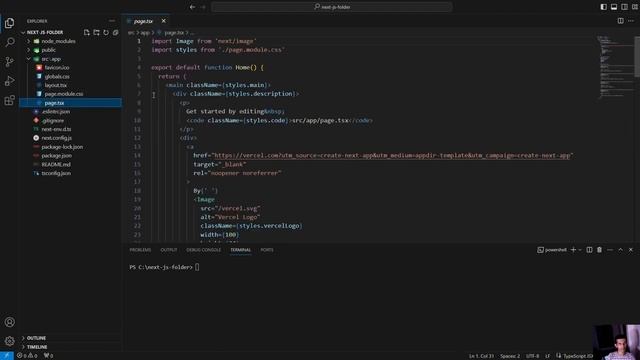This screenshot has width=640, height=360.
Task: Switch to the Ports tab
Action: [267, 250]
